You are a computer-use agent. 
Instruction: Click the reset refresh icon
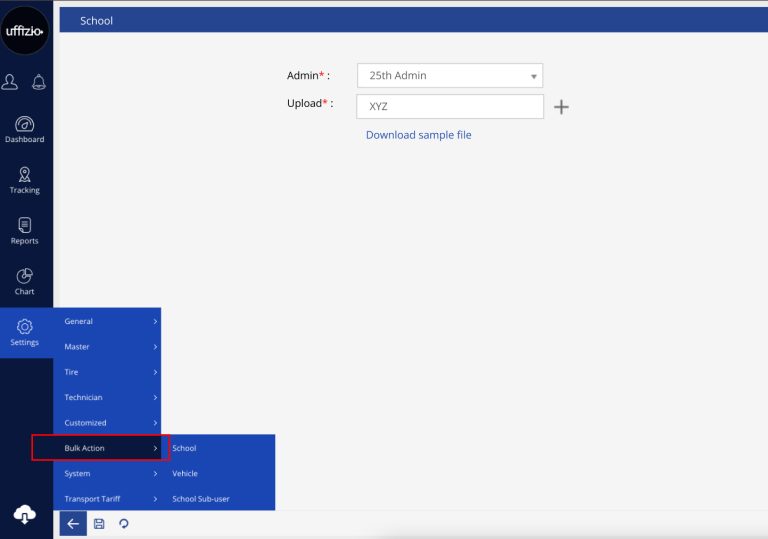(x=124, y=523)
